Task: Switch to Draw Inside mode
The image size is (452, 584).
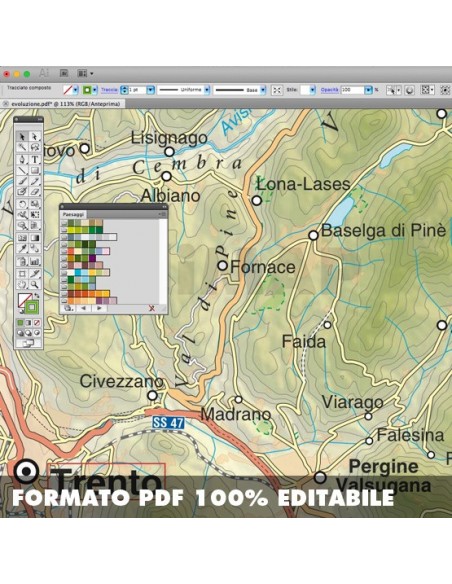Action: tap(37, 332)
